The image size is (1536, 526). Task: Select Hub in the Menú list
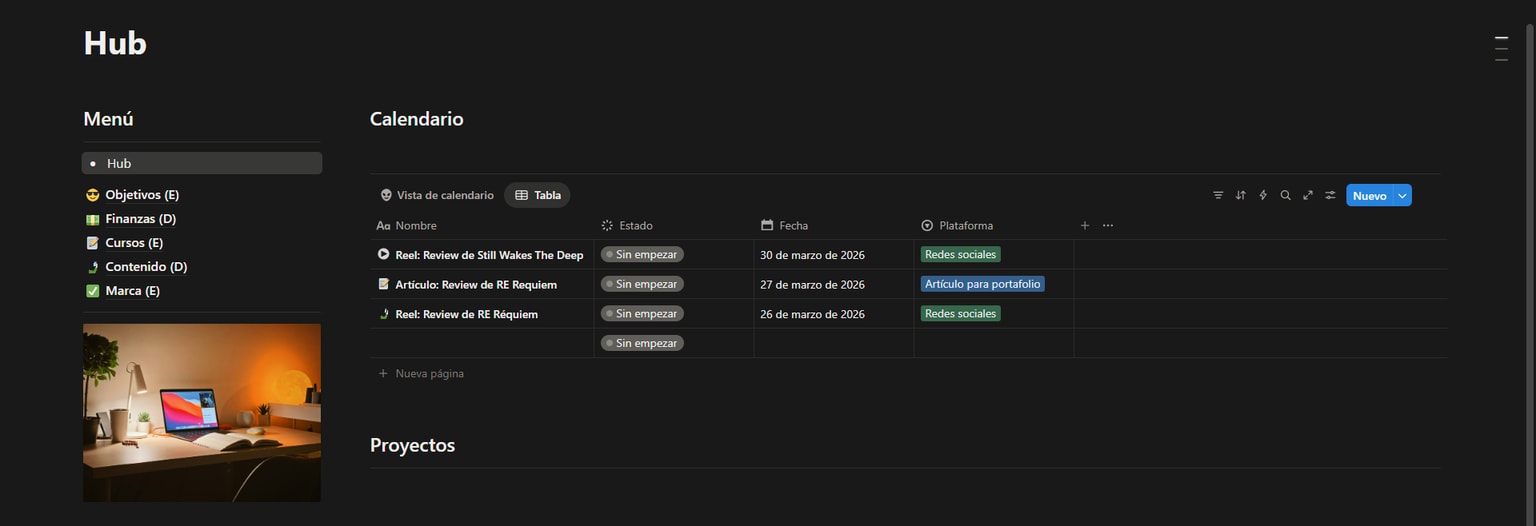pyautogui.click(x=202, y=163)
